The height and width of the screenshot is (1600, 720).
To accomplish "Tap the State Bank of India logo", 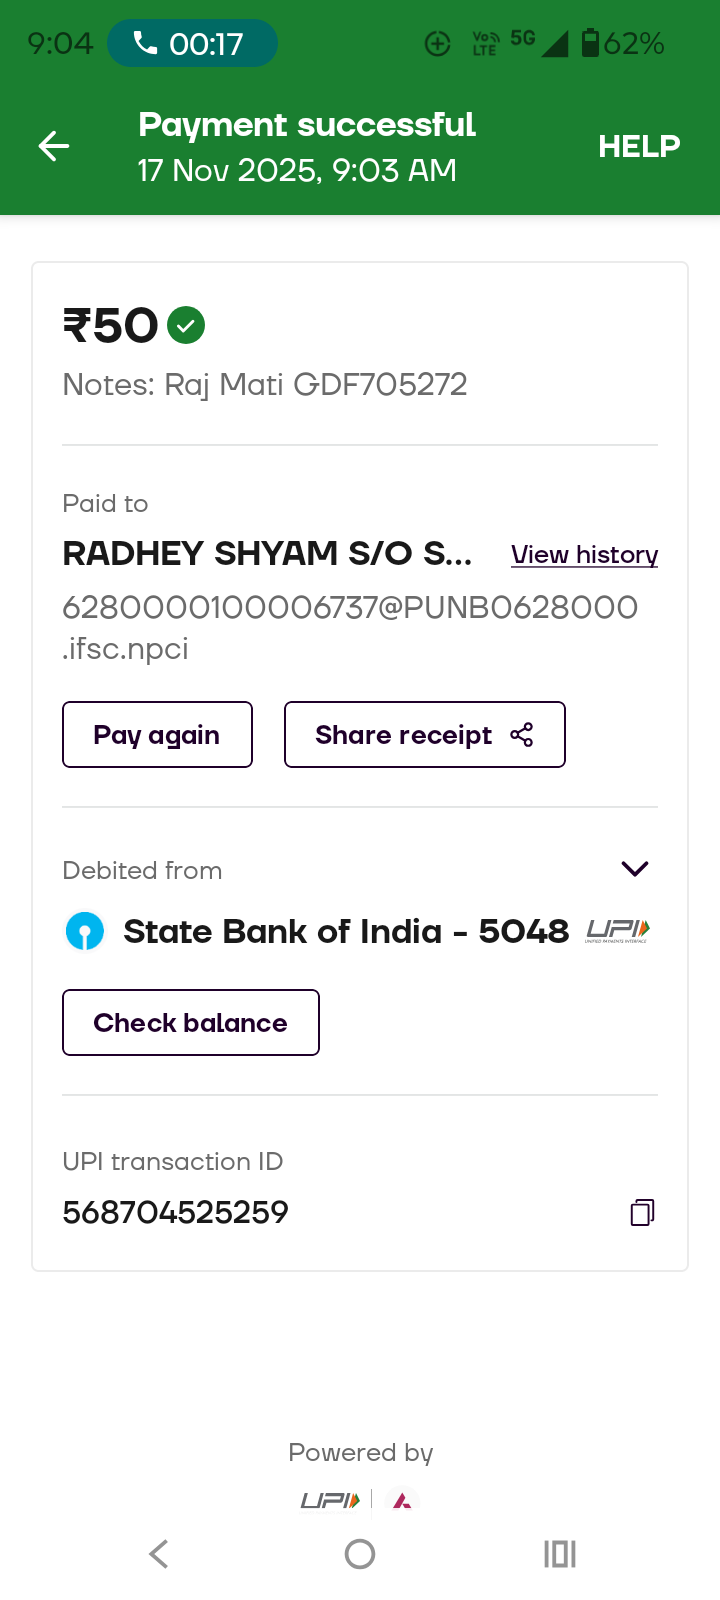I will point(85,931).
